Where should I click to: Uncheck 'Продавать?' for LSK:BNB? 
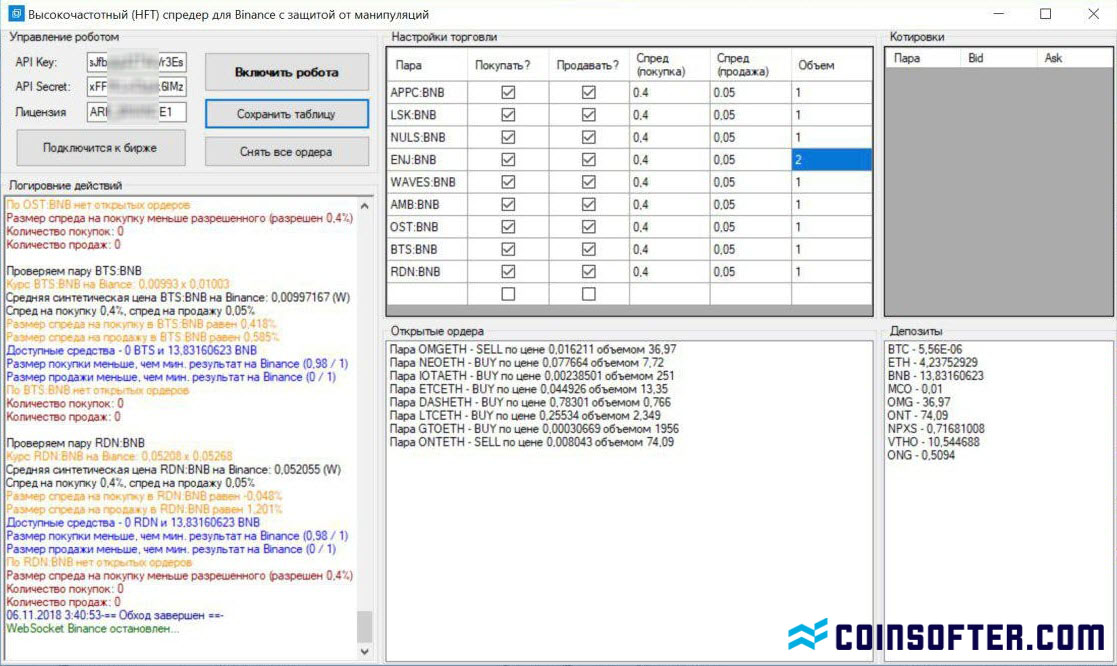pyautogui.click(x=588, y=115)
